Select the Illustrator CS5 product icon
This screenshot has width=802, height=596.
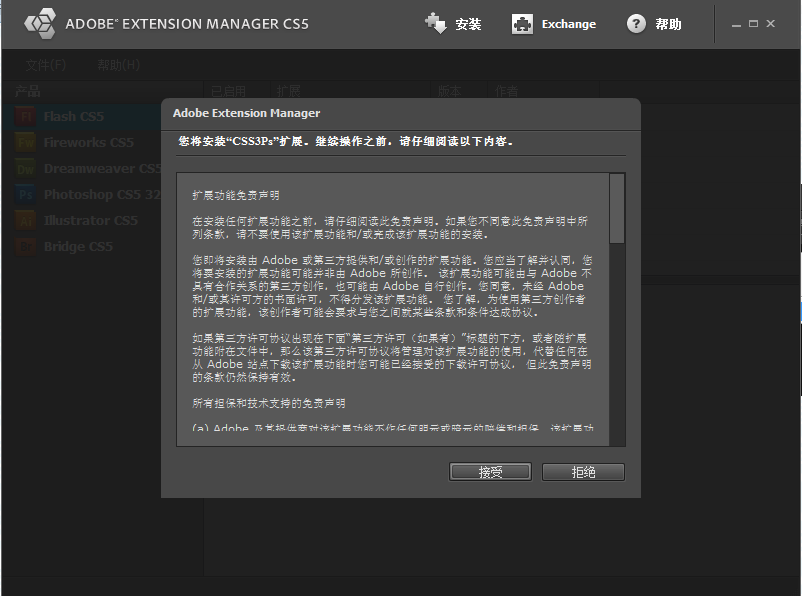tap(26, 221)
